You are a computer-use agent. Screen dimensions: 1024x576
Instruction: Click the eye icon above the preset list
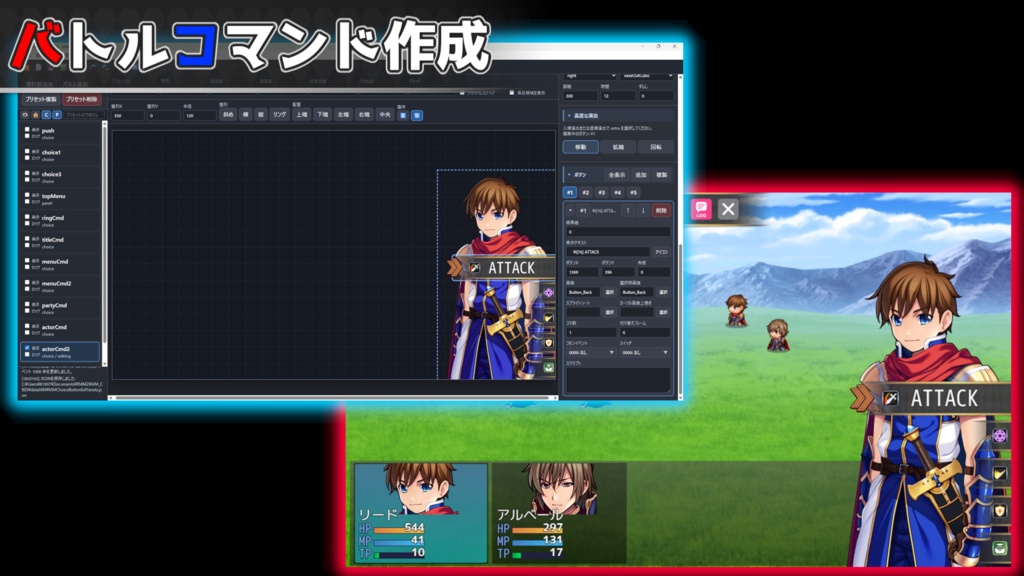point(25,115)
